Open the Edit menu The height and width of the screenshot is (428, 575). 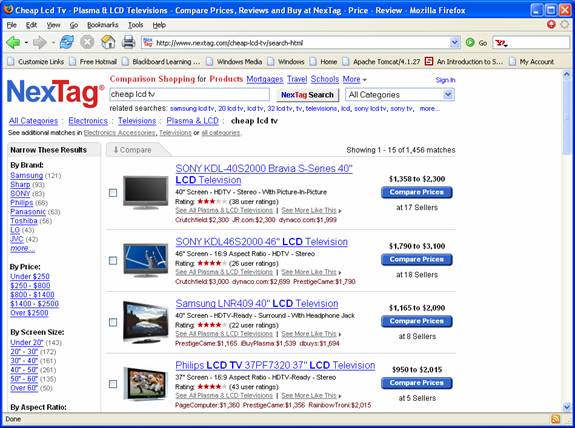pyautogui.click(x=31, y=25)
